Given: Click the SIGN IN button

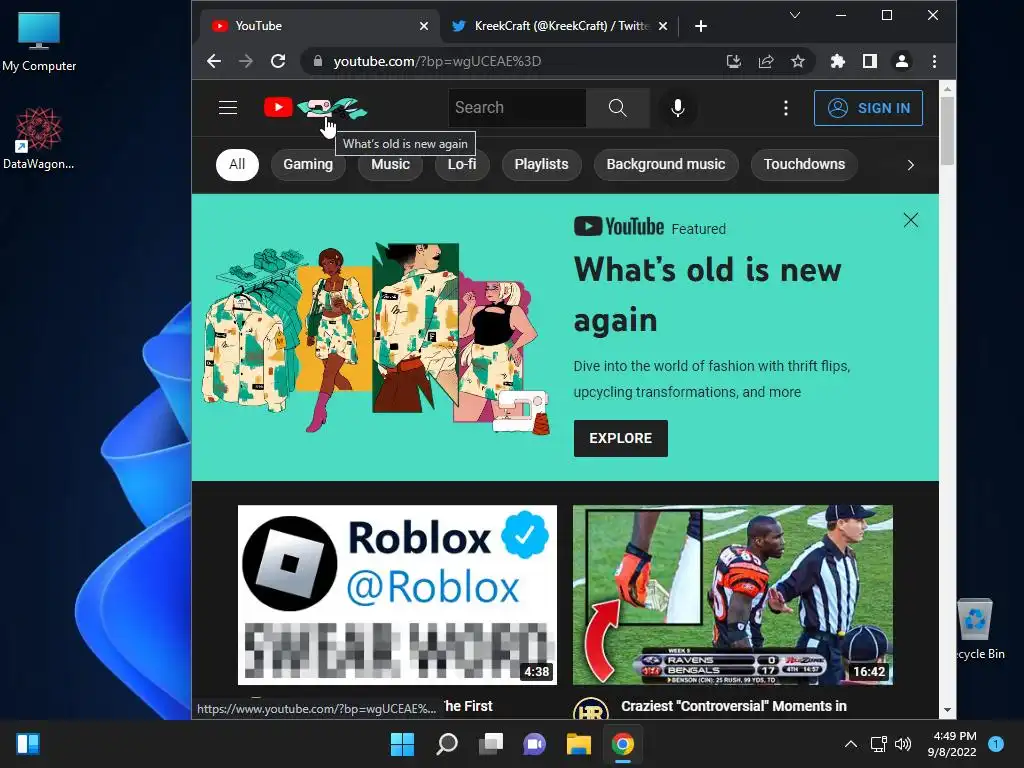Looking at the screenshot, I should click(x=868, y=108).
